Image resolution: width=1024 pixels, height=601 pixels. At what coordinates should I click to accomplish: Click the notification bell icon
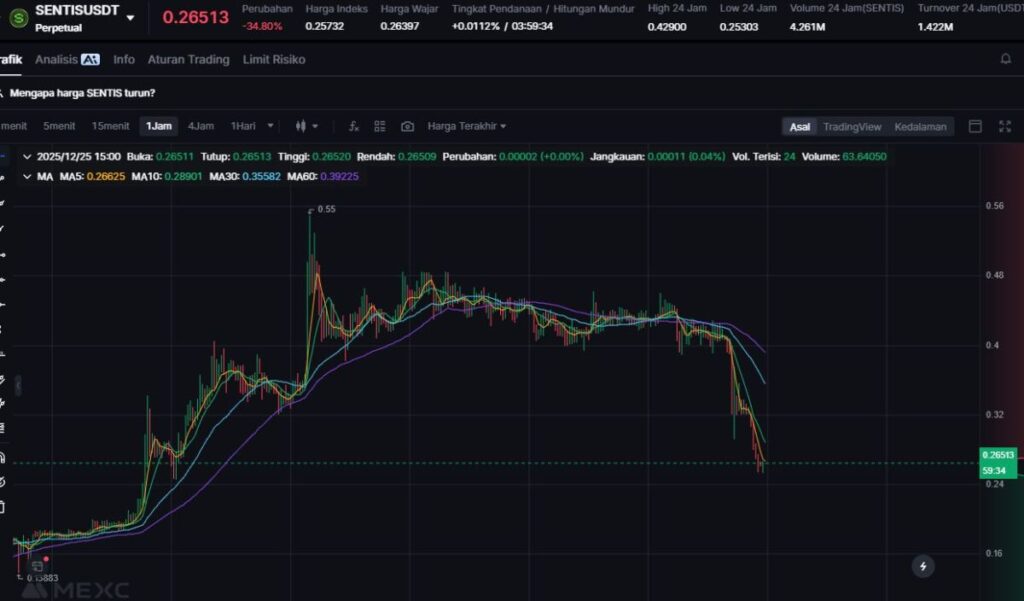pos(1005,60)
